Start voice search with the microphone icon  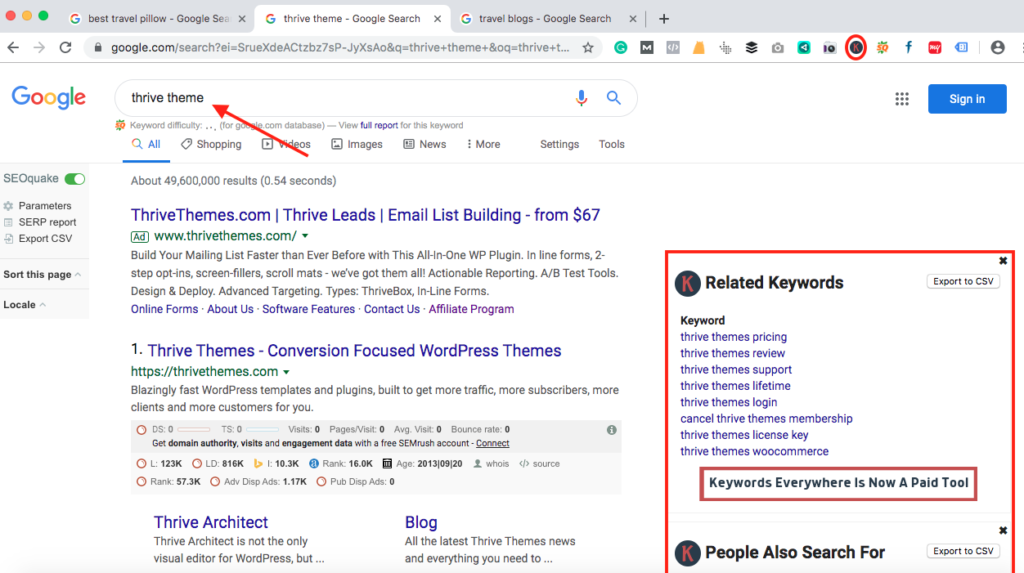tap(581, 98)
